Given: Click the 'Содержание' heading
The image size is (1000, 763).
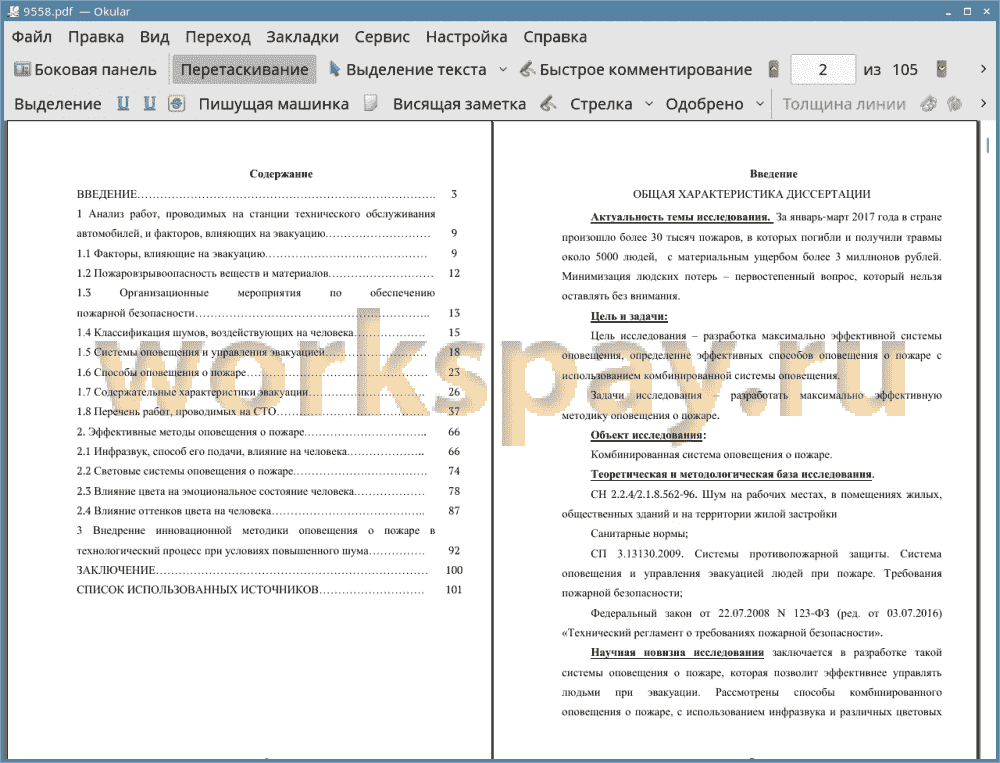Looking at the screenshot, I should 281,174.
